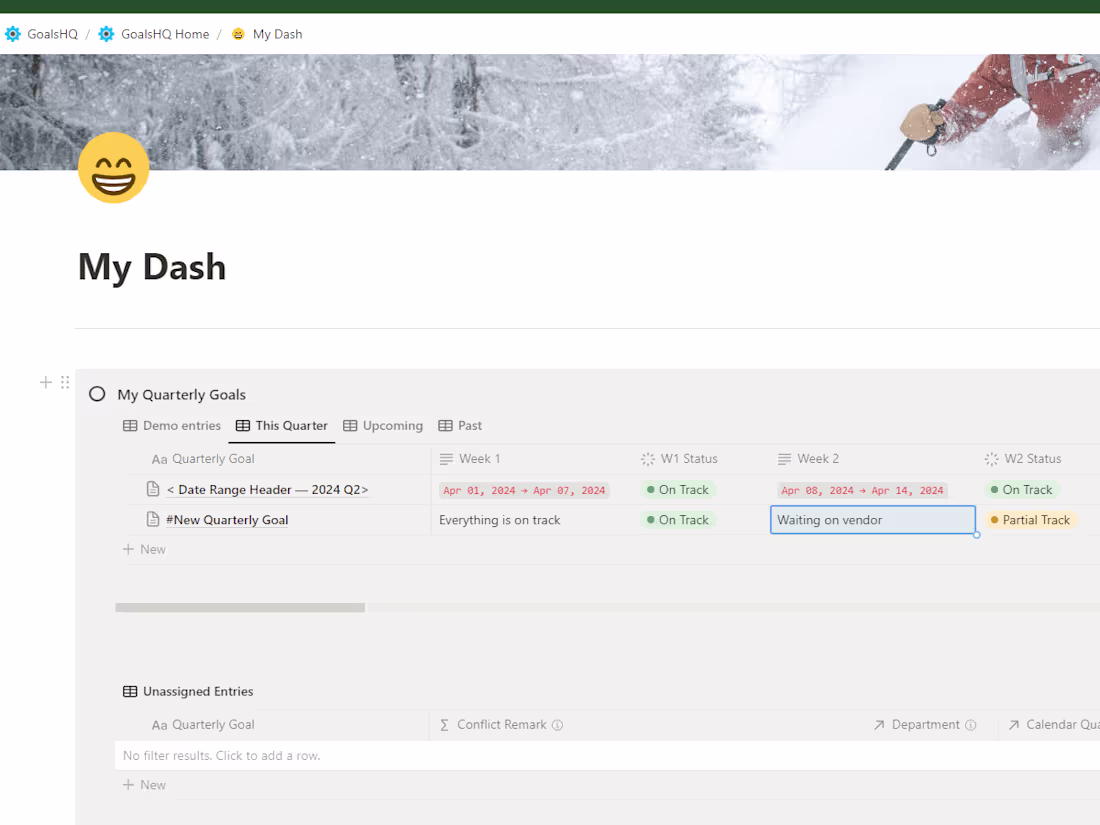
Task: Switch to the Upcoming tab
Action: pyautogui.click(x=383, y=425)
